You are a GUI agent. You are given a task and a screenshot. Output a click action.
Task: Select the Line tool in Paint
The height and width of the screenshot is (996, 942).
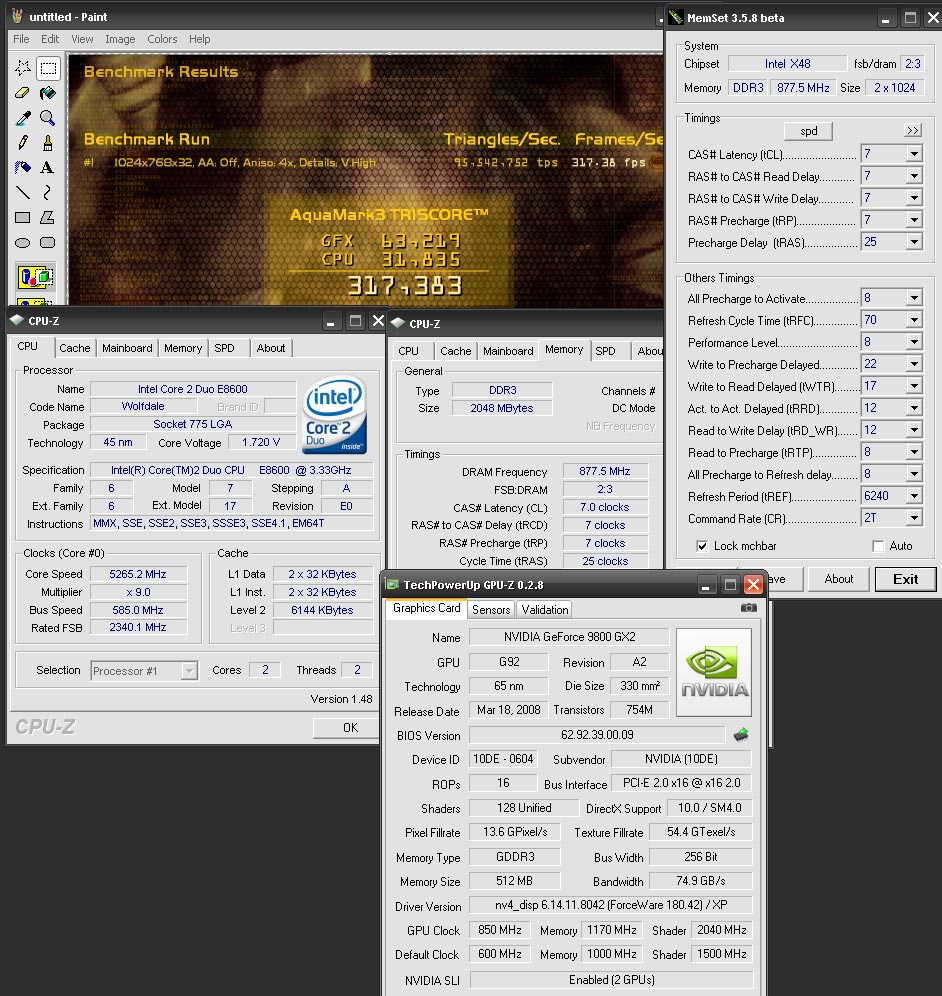pos(23,192)
